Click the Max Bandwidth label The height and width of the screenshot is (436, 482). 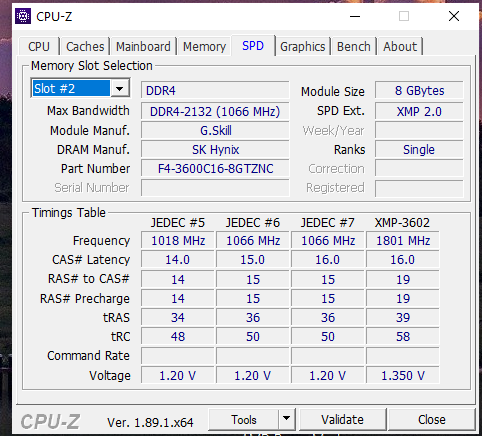click(88, 111)
